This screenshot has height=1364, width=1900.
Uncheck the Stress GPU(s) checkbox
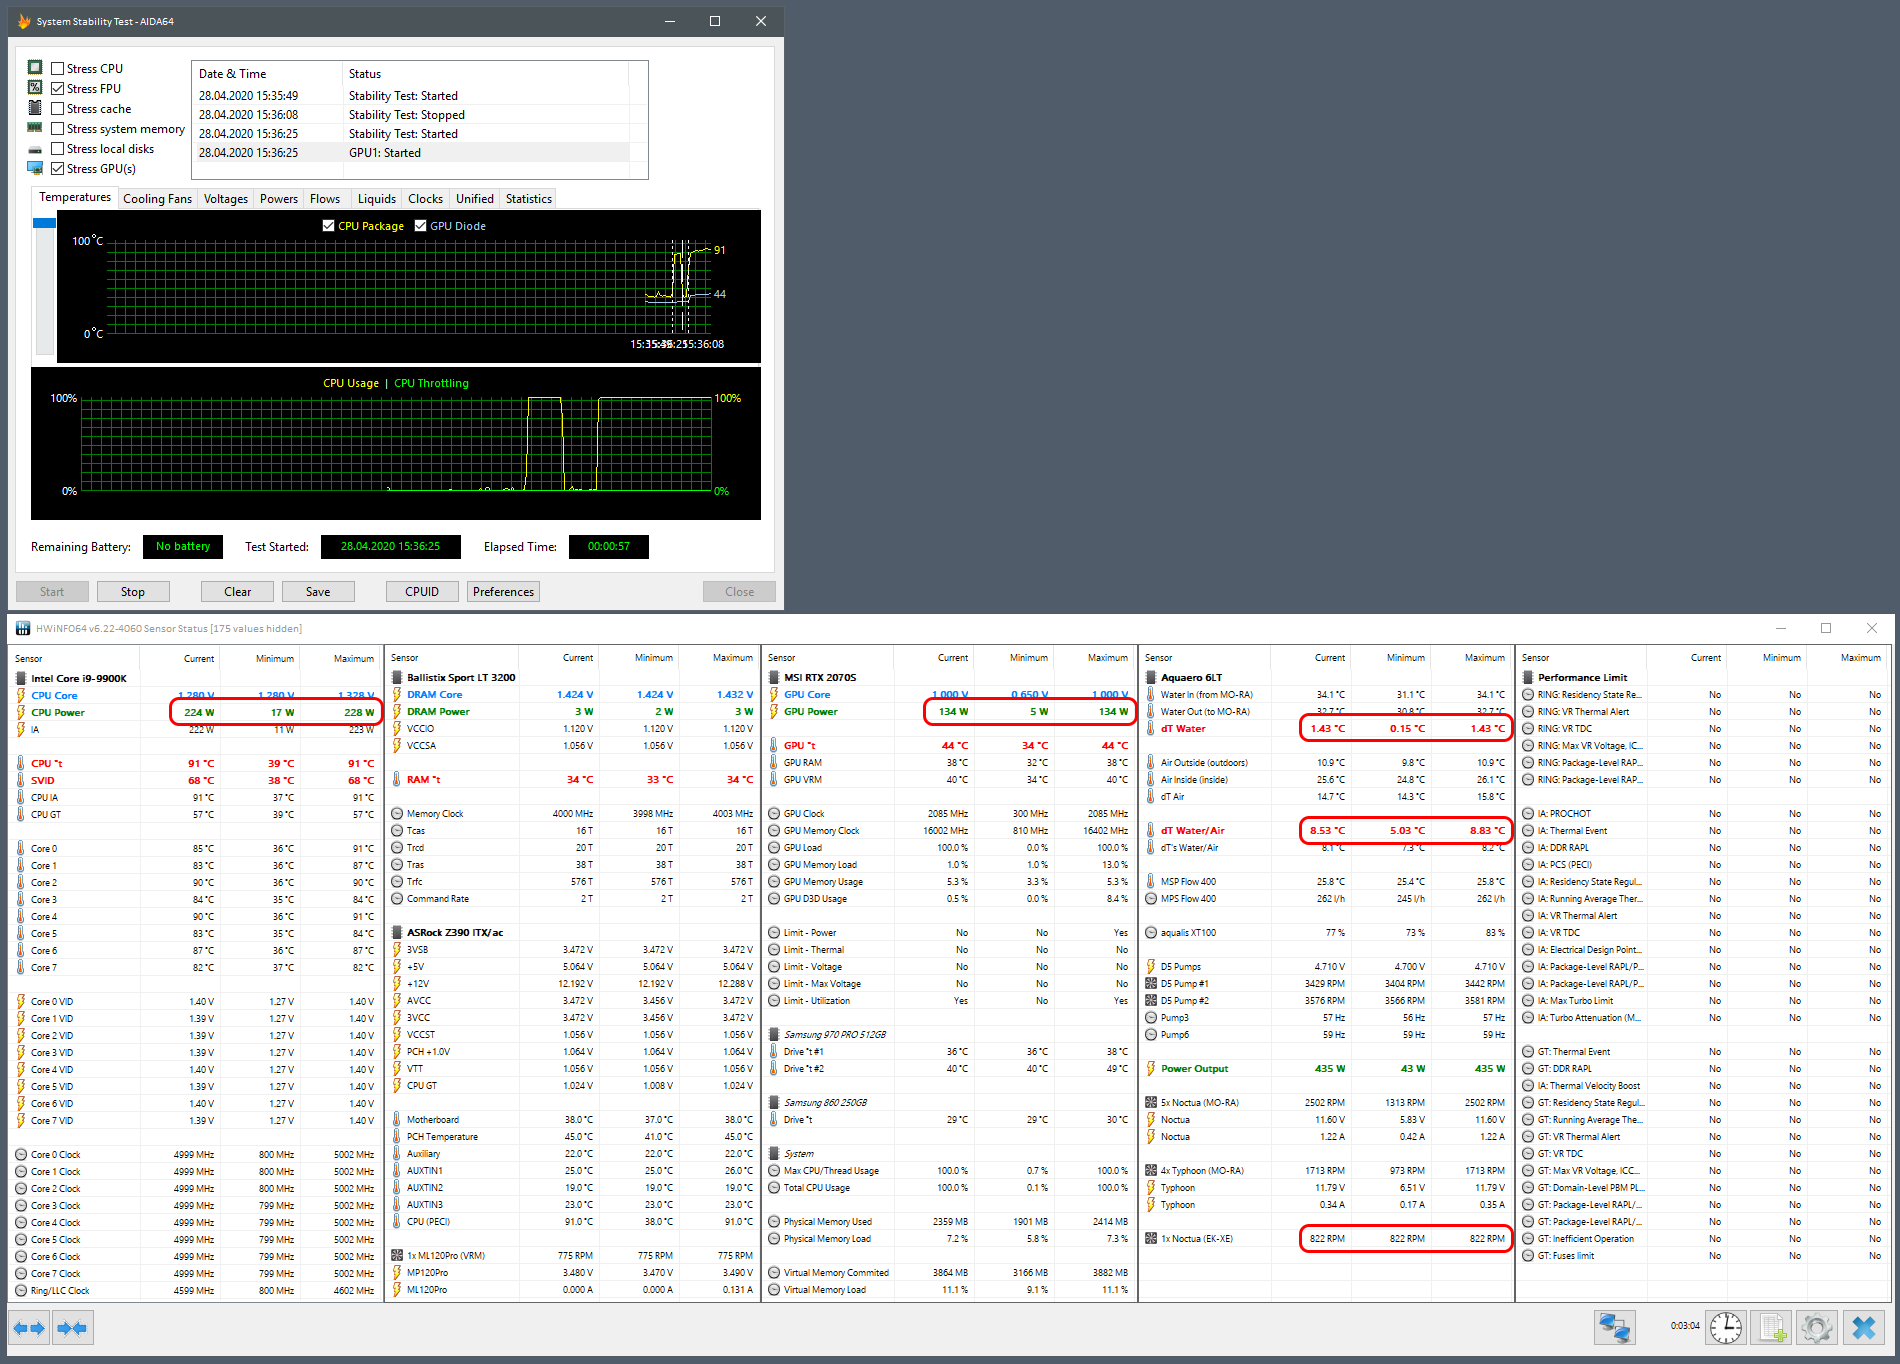pos(58,168)
